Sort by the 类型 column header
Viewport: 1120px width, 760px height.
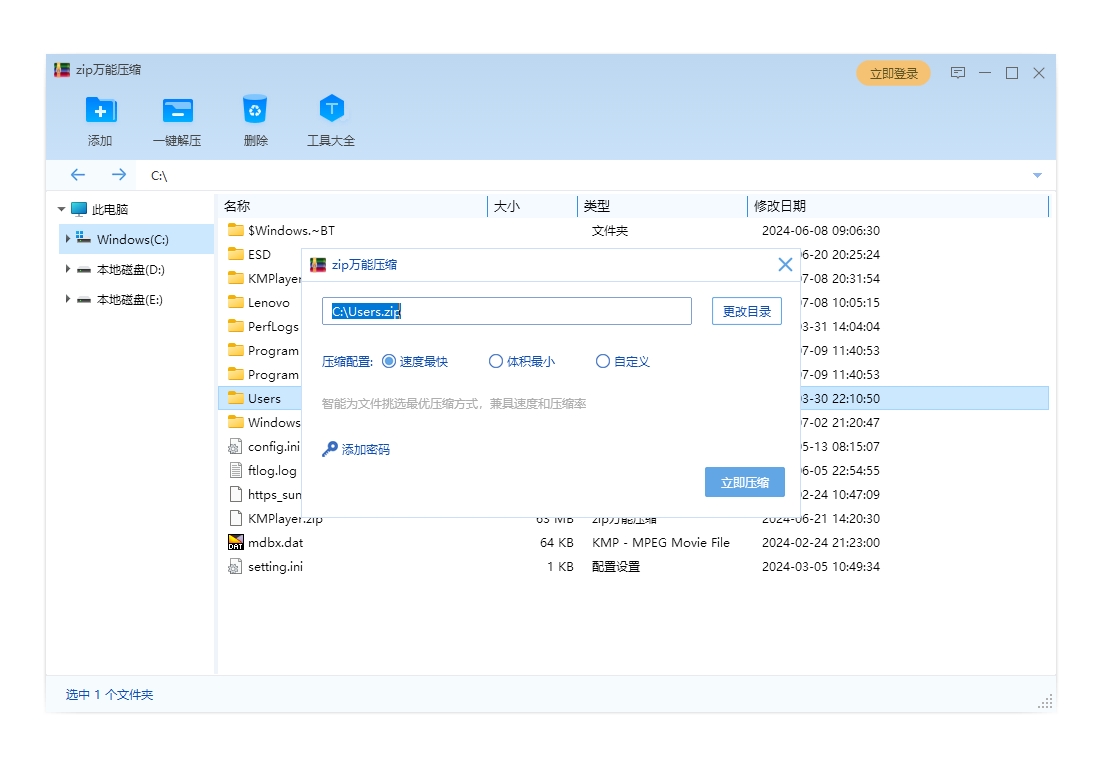662,206
